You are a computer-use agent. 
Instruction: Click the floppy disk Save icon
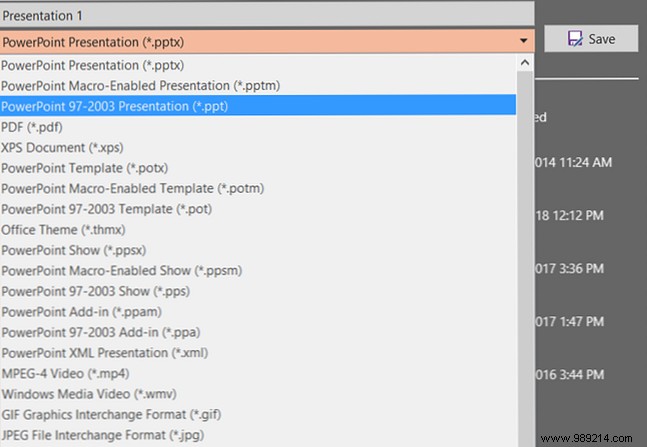click(575, 39)
